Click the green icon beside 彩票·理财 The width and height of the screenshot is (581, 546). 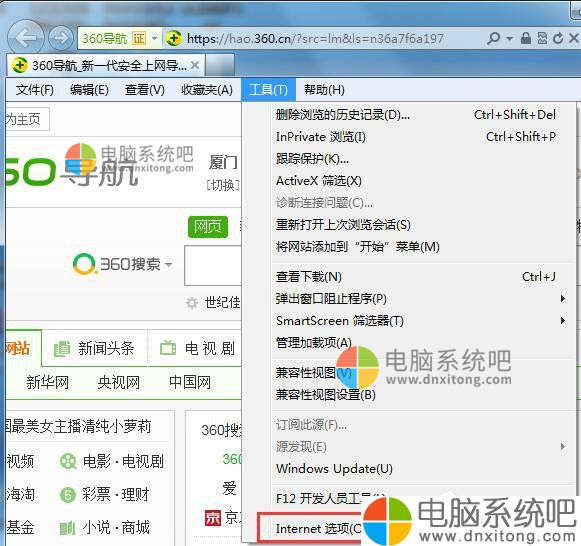click(68, 495)
